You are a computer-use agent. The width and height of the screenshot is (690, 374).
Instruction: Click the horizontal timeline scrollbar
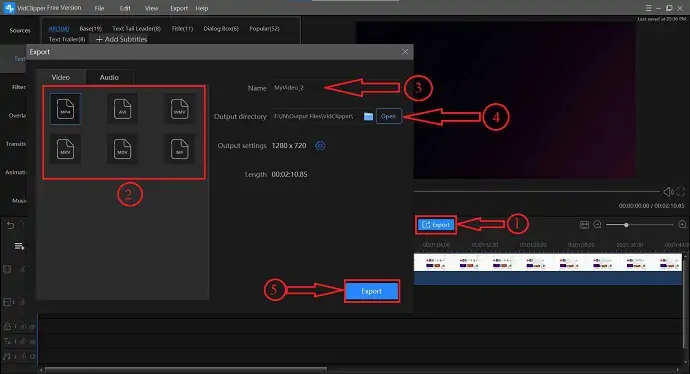tap(186, 369)
